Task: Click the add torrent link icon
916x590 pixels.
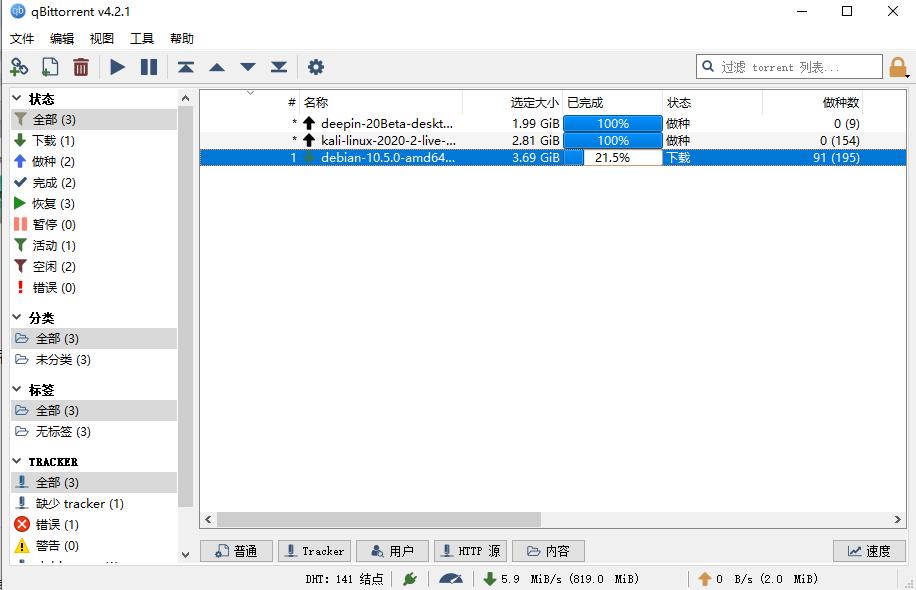Action: pos(19,67)
